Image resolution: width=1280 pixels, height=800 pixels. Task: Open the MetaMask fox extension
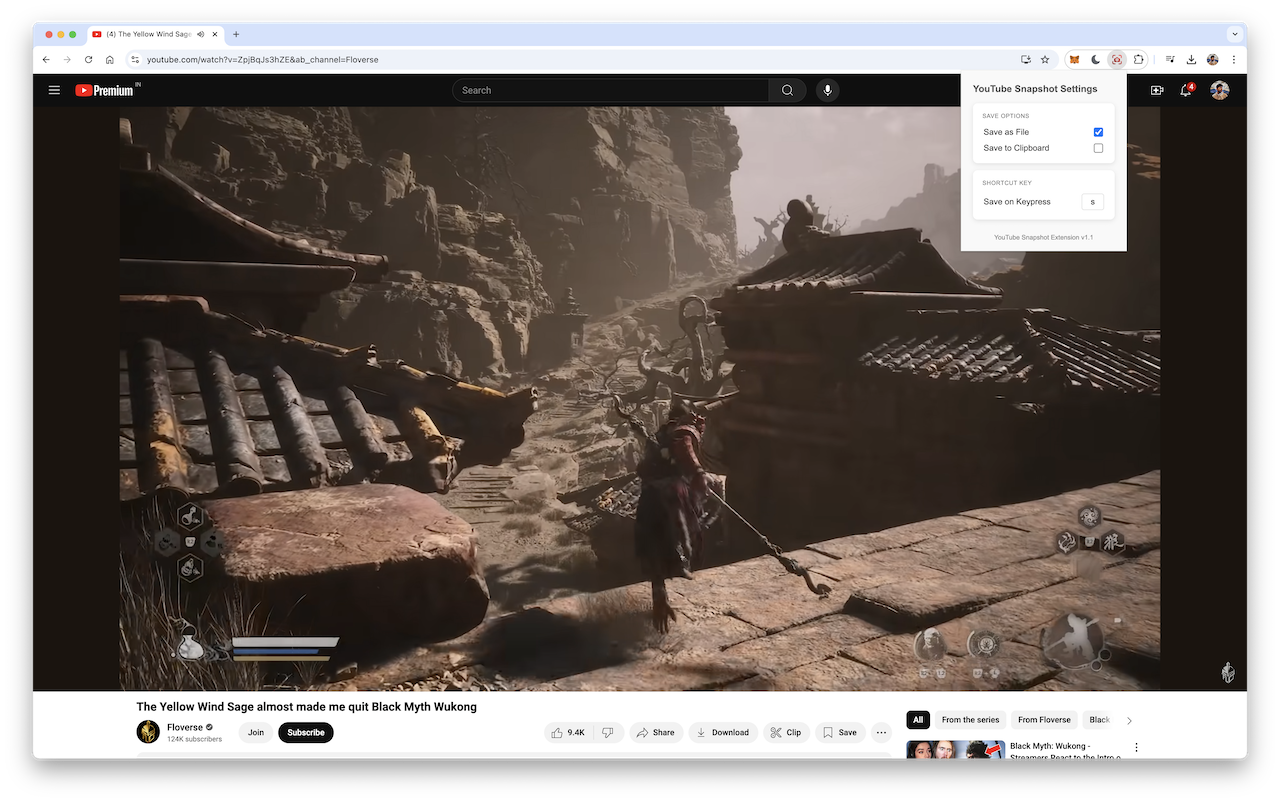[1075, 60]
